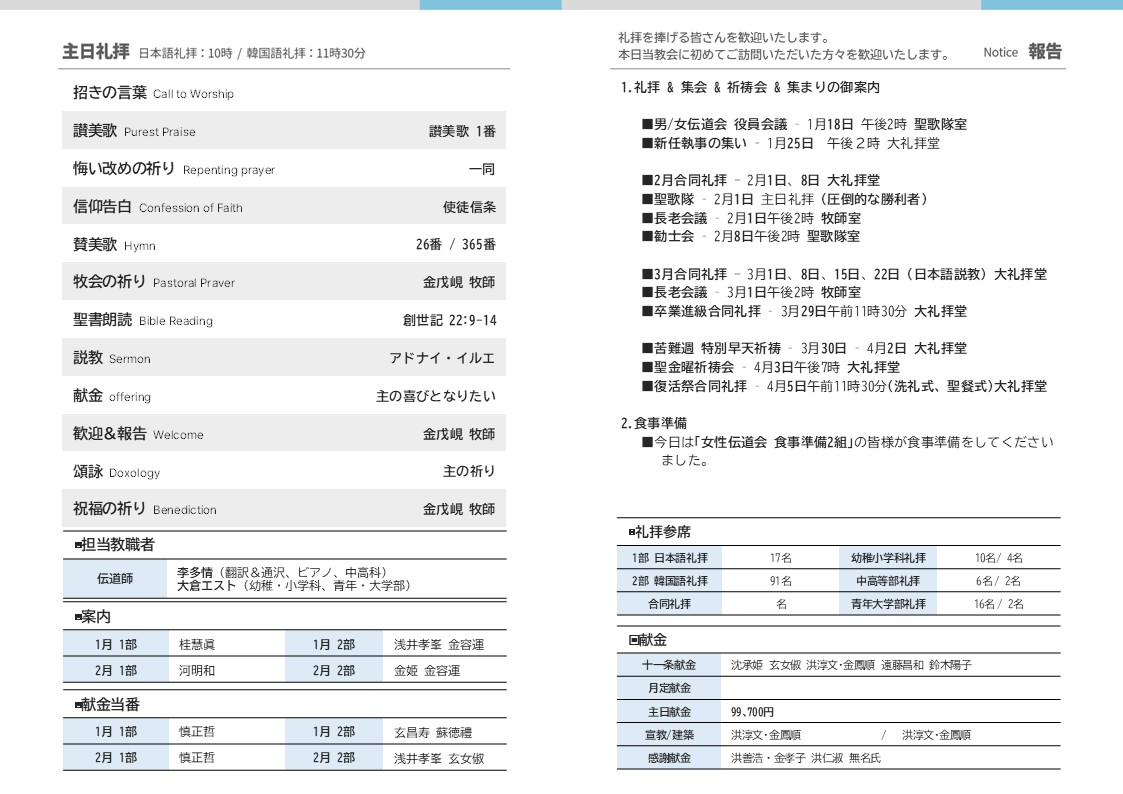The height and width of the screenshot is (794, 1123).
Task: Click the square icon beside 献金当番 heading
Action: click(x=78, y=705)
